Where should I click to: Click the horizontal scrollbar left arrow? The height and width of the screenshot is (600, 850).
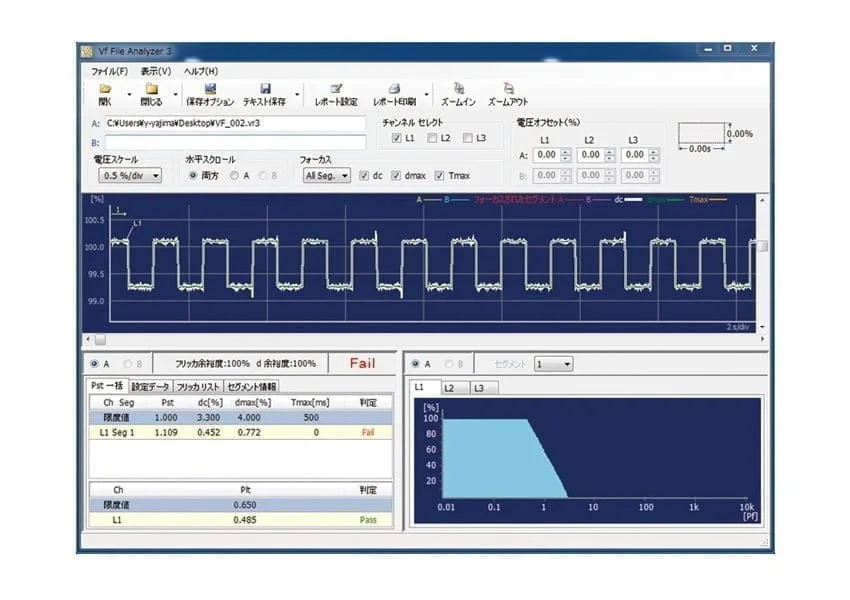(x=88, y=340)
